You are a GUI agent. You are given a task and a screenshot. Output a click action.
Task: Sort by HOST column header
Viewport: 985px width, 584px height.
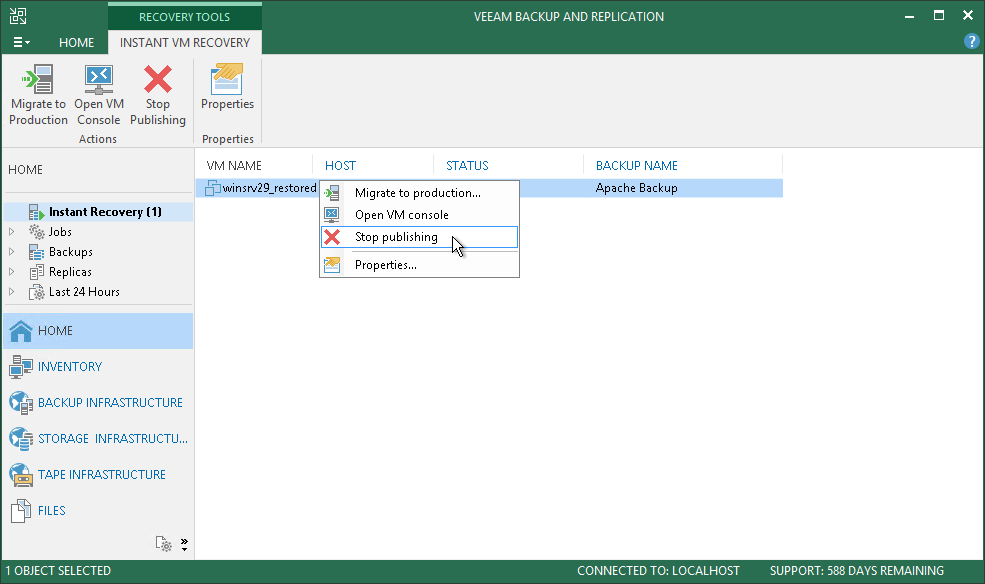click(x=340, y=166)
